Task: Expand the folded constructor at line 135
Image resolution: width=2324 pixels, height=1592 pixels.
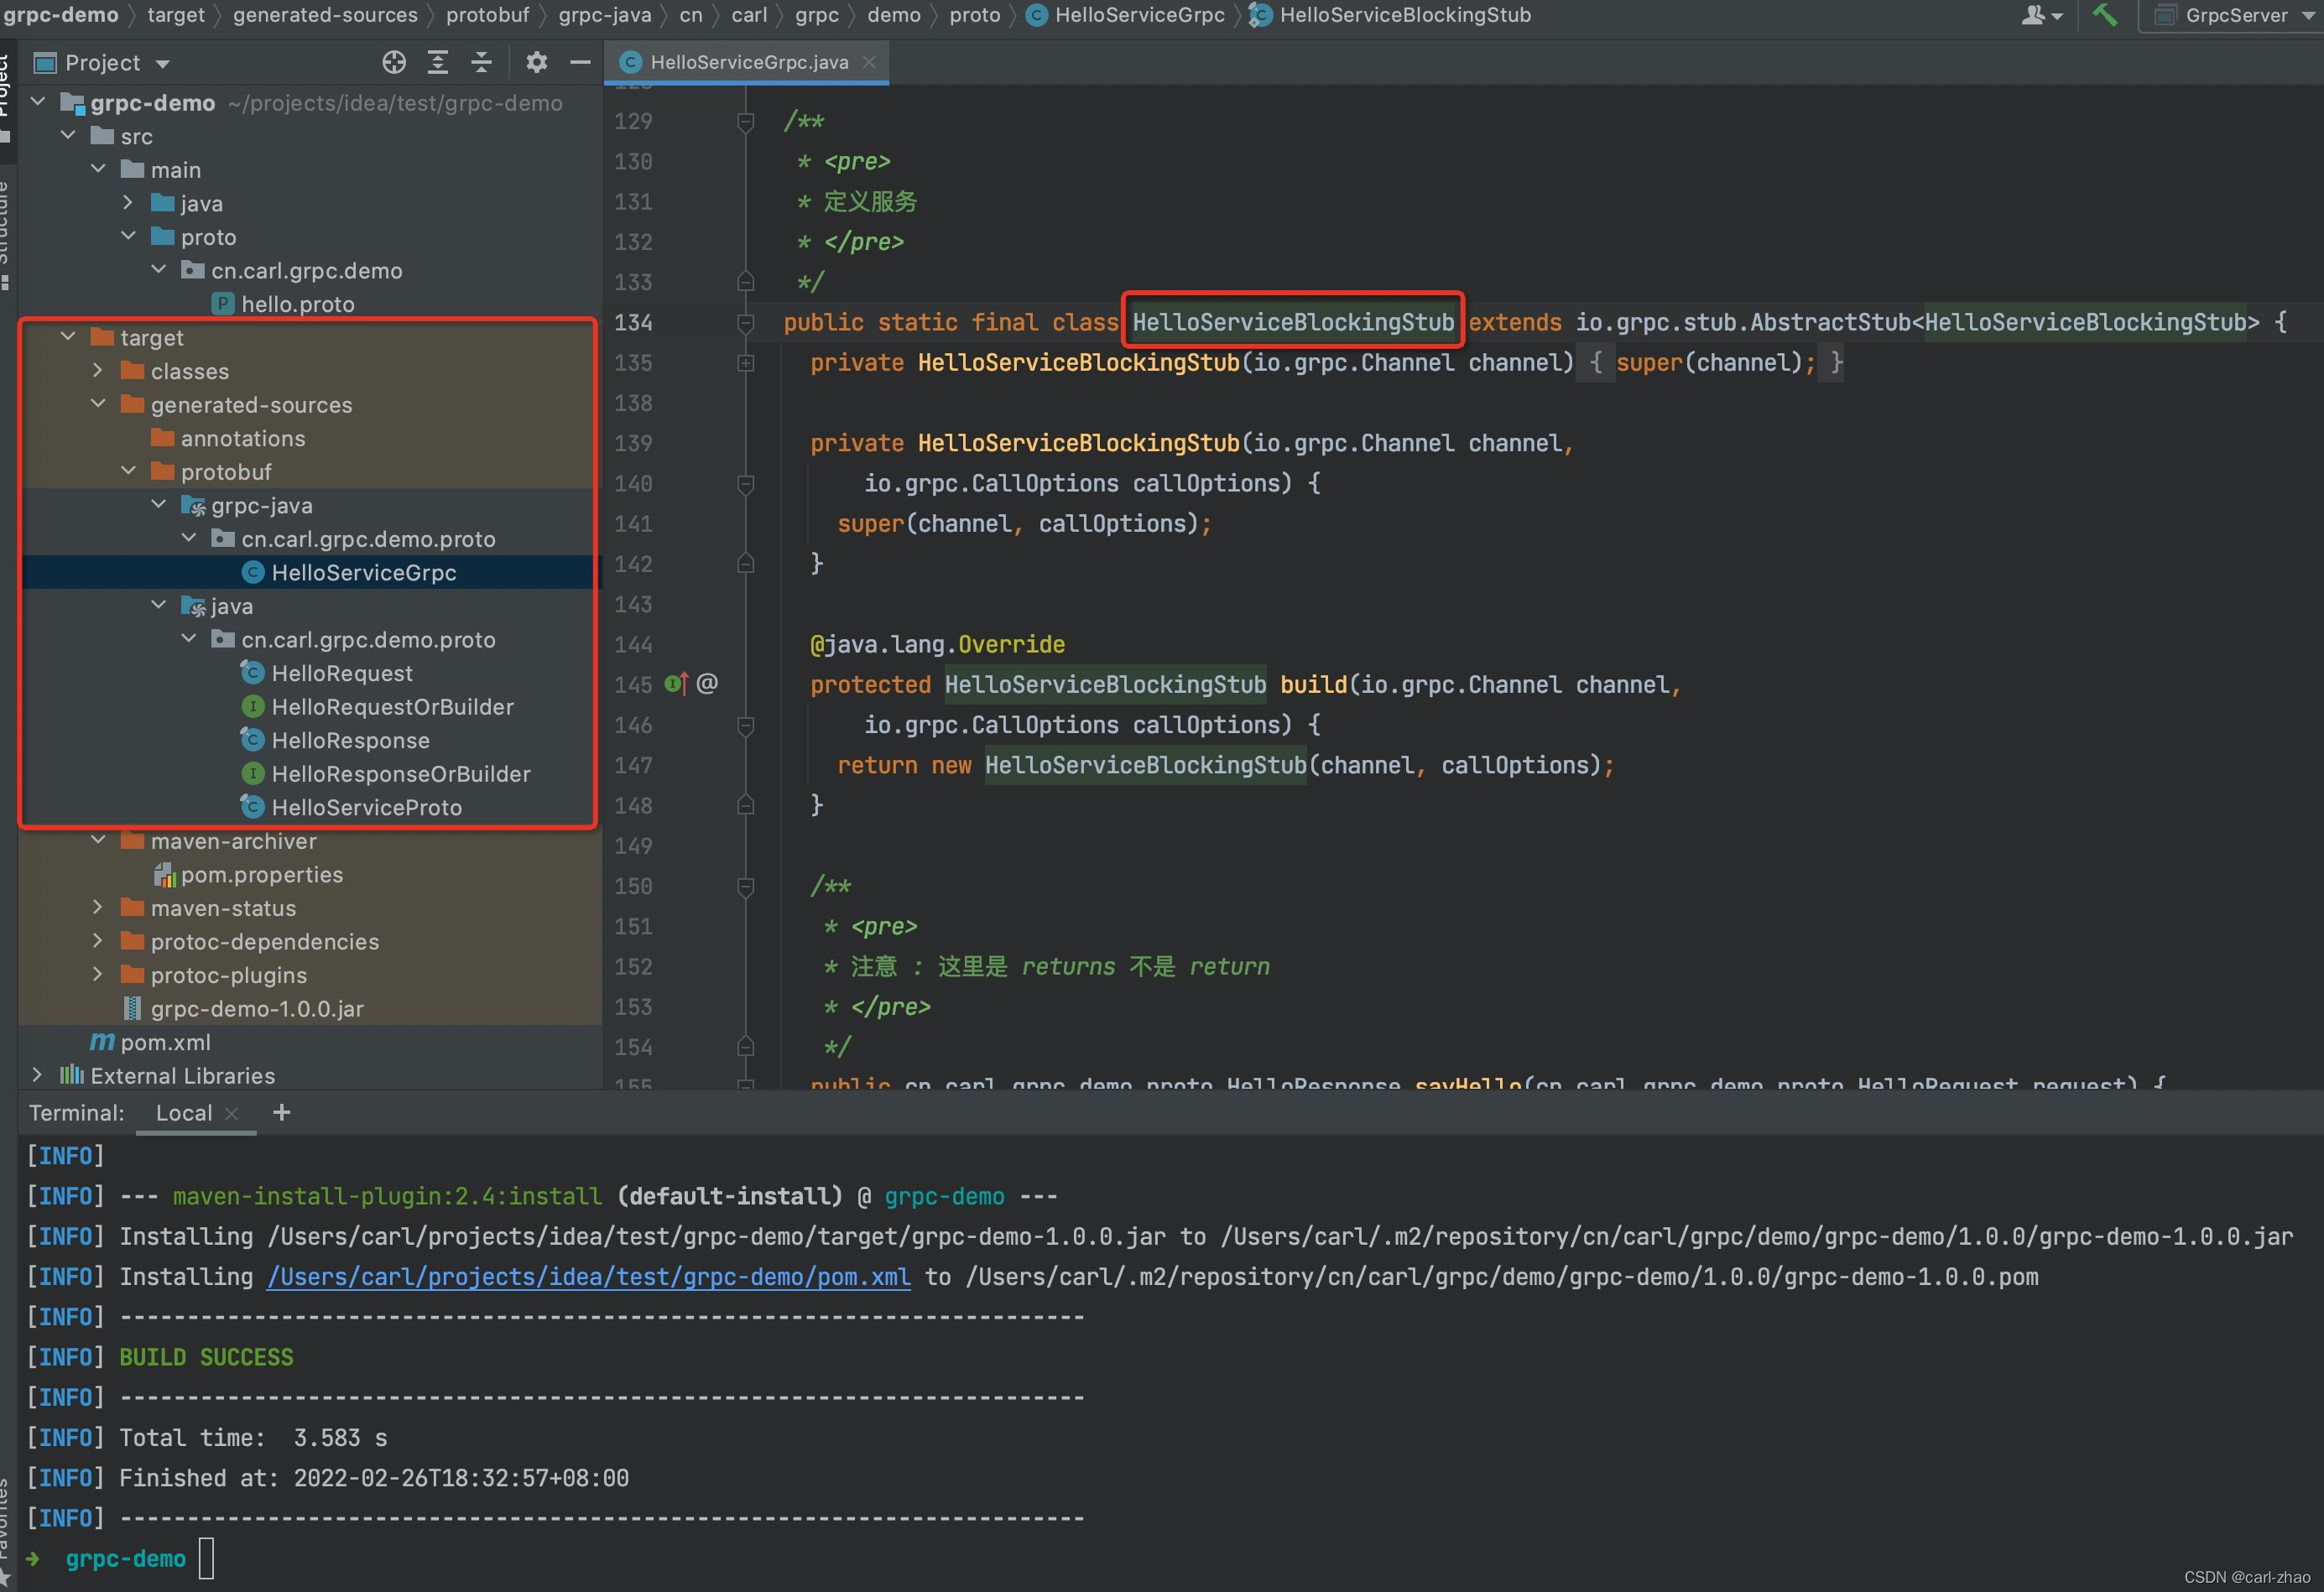Action: 745,363
